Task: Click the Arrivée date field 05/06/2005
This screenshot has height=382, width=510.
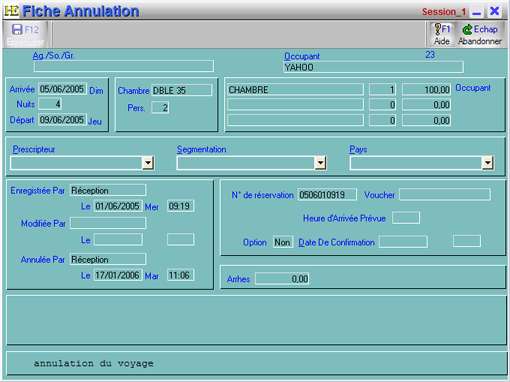Action: tap(62, 89)
